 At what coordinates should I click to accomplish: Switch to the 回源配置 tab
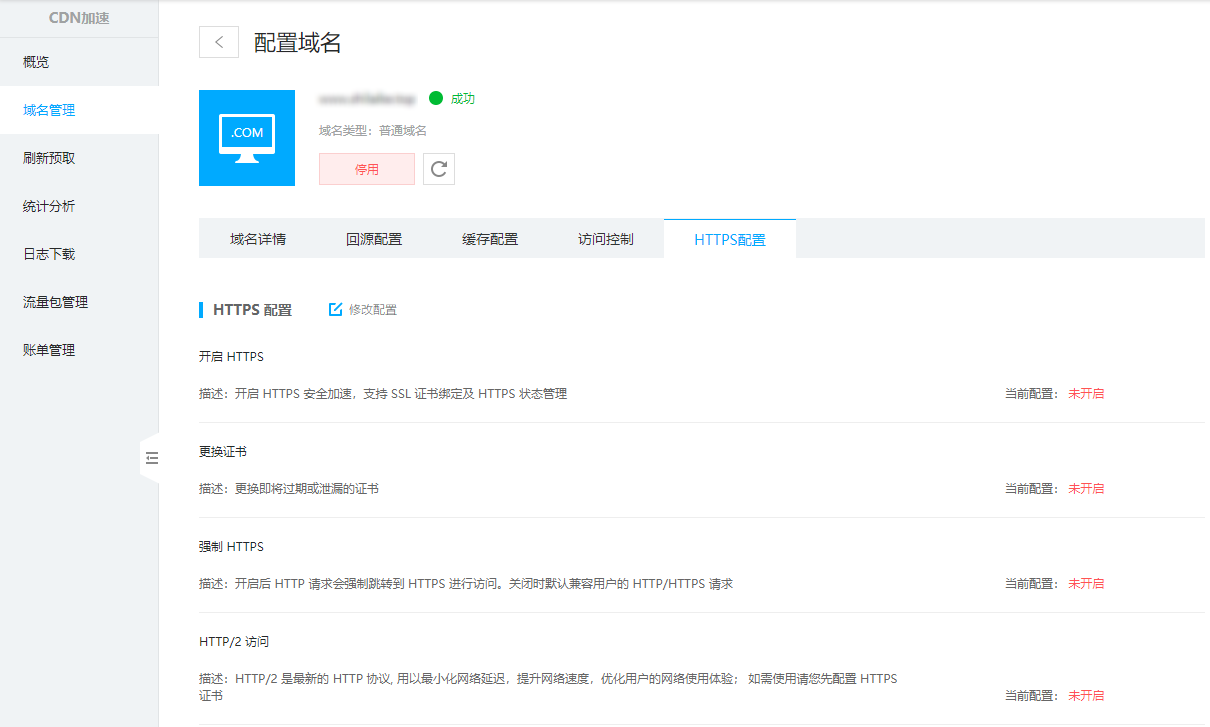click(374, 239)
